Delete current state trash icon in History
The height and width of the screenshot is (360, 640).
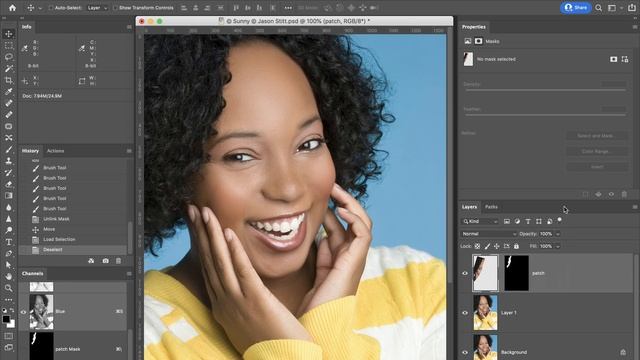pyautogui.click(x=118, y=261)
